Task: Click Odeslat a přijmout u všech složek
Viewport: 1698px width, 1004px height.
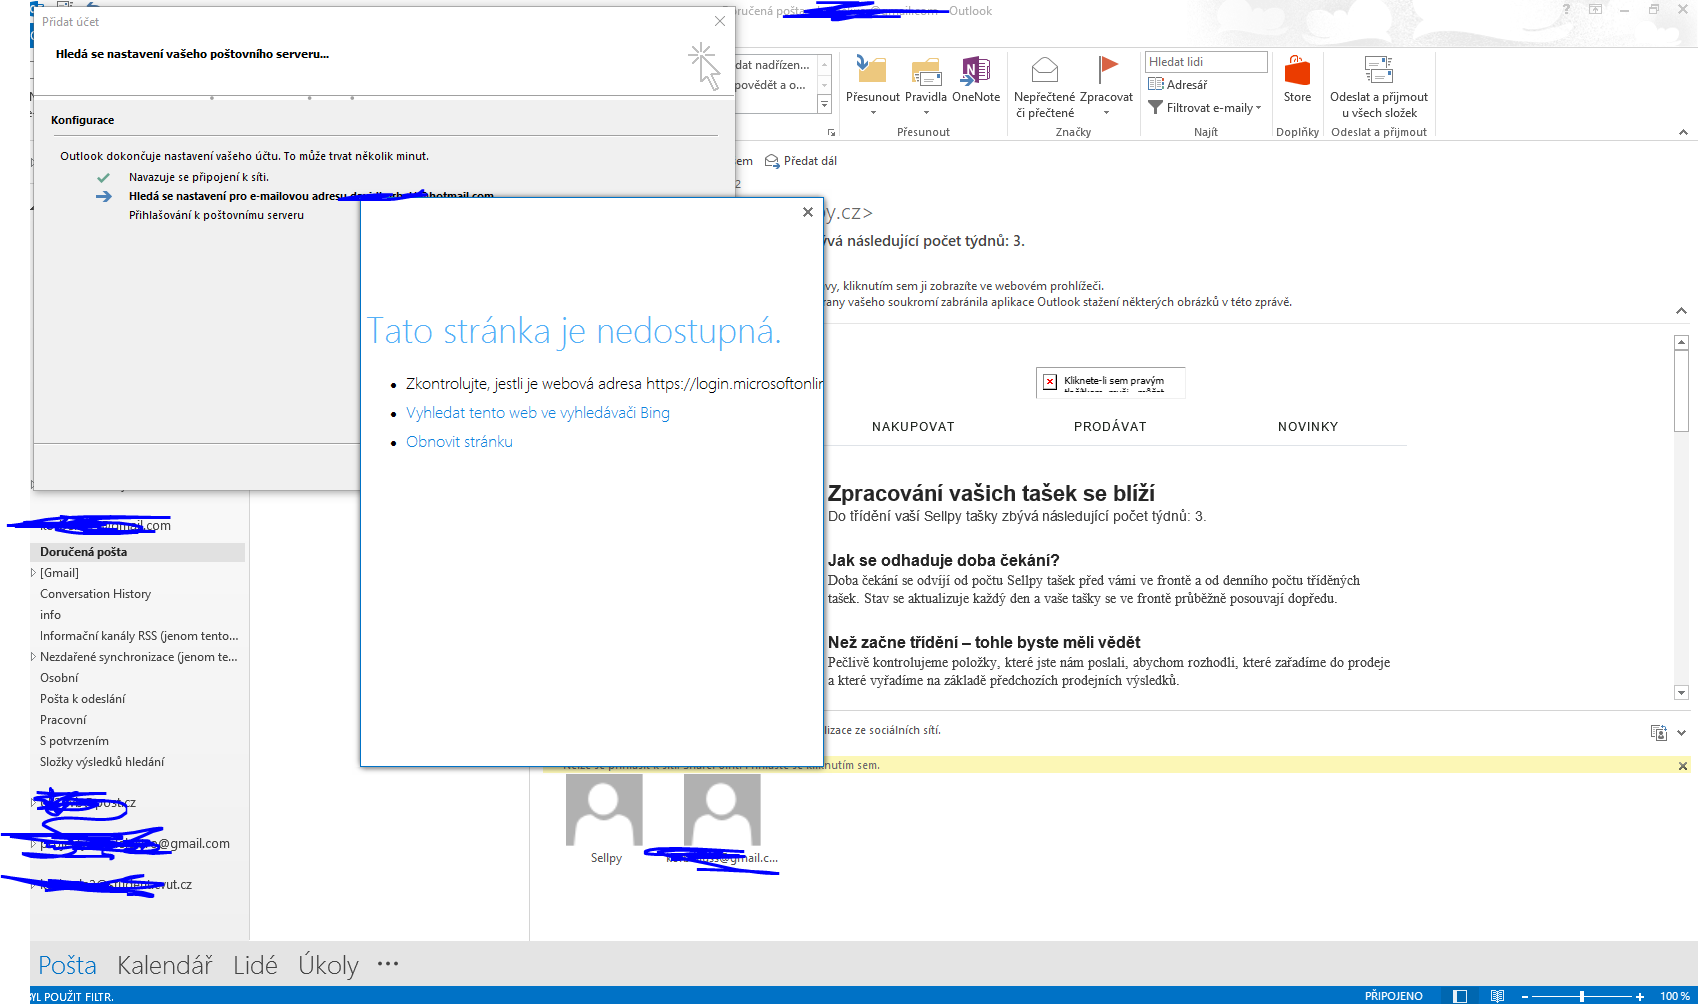Action: (1379, 86)
